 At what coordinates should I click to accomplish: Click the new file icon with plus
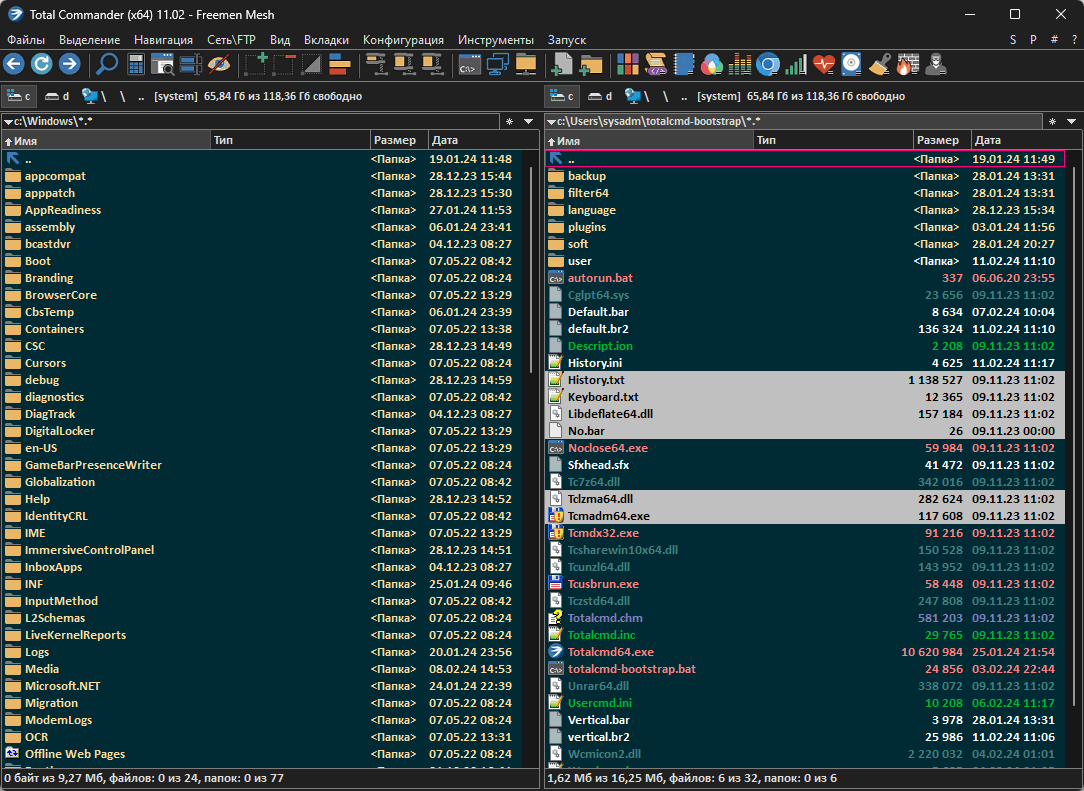pyautogui.click(x=562, y=65)
